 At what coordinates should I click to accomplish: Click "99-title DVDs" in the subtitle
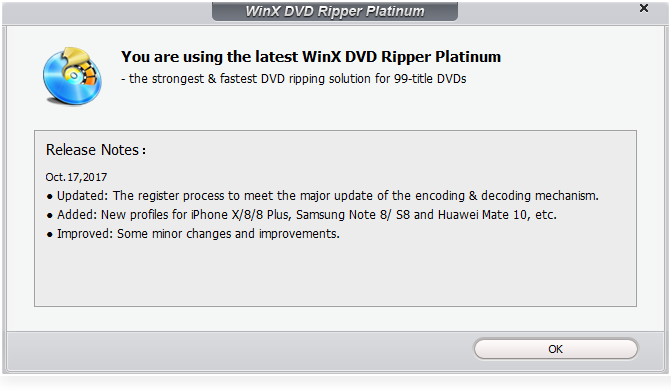click(x=430, y=79)
